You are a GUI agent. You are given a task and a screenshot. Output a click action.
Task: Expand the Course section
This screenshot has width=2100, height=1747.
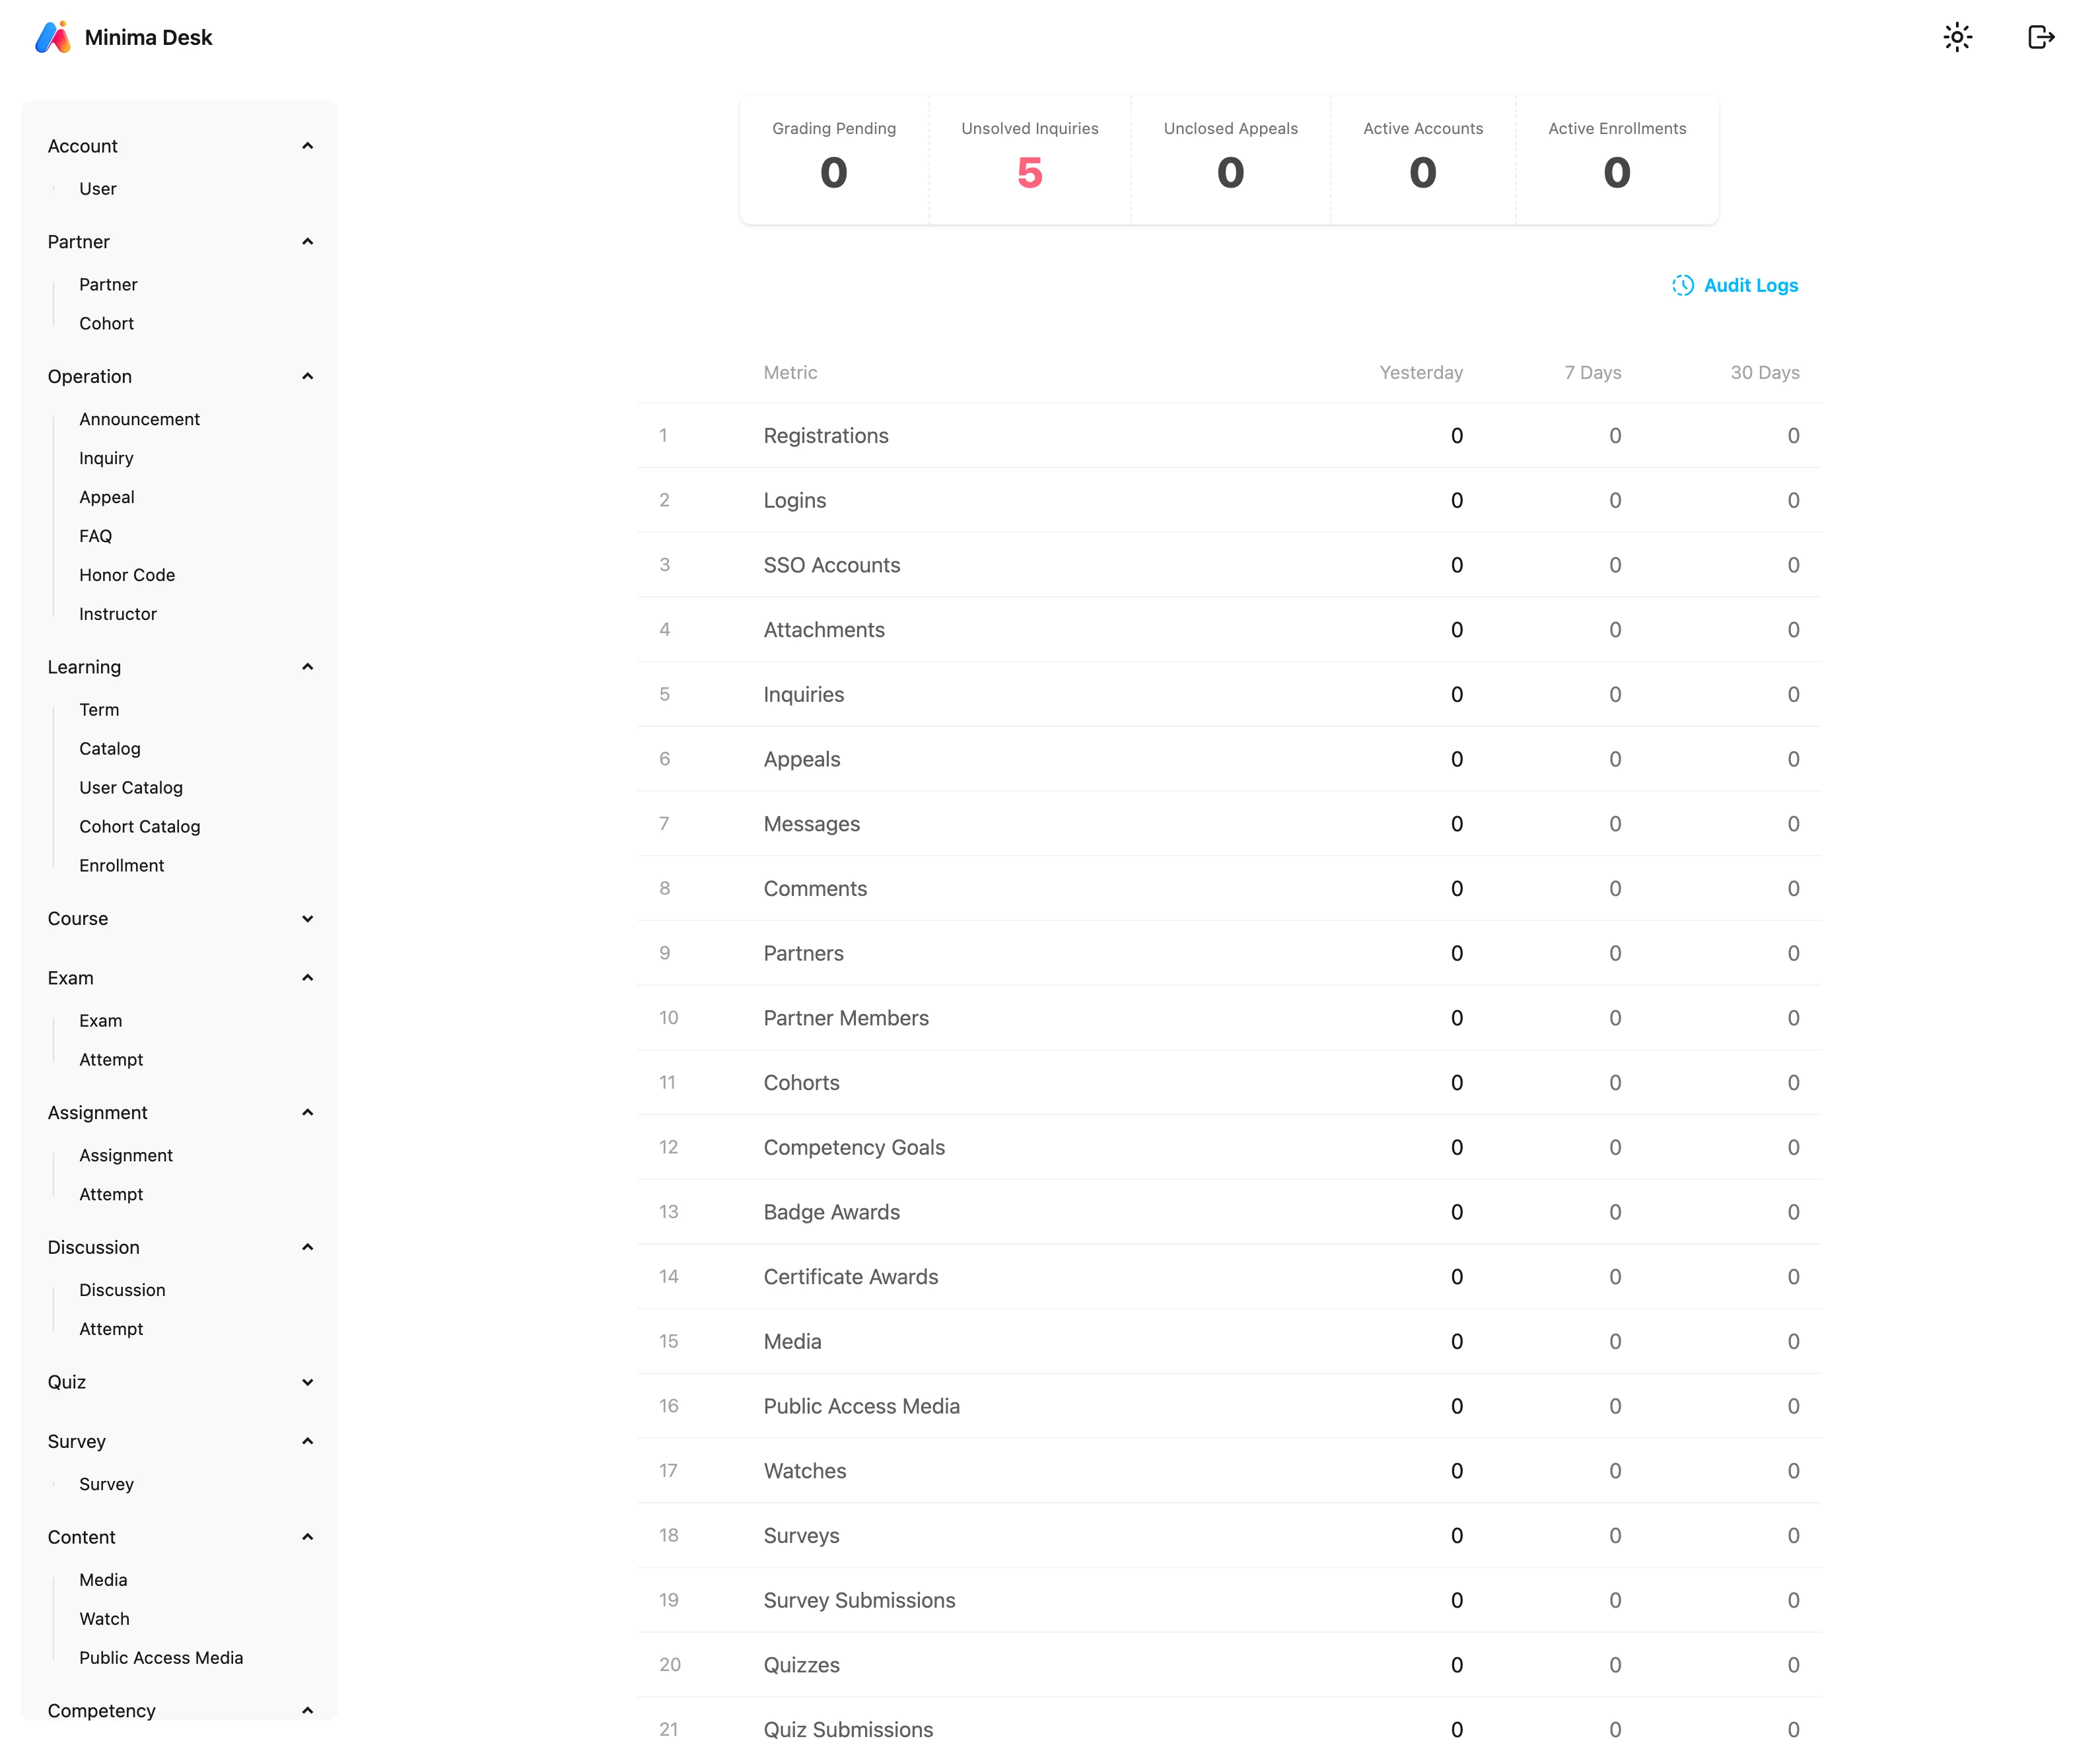pos(307,918)
